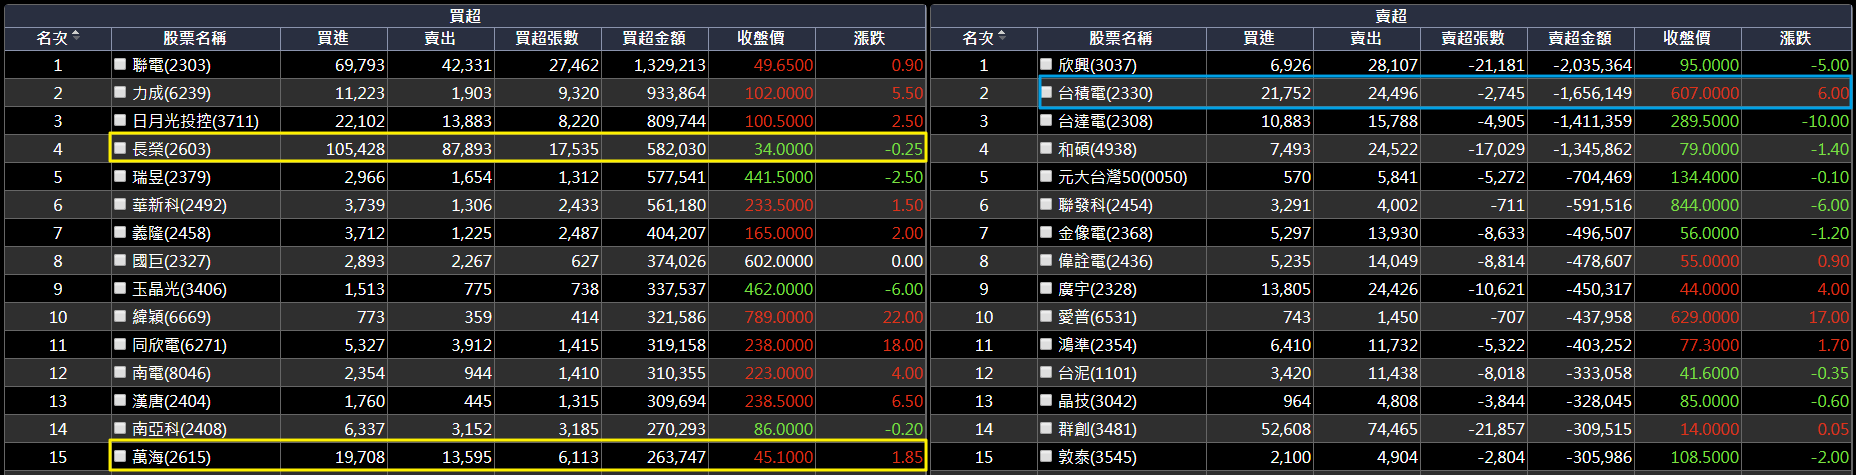Tick the 萬海(2615) checkbox
The height and width of the screenshot is (475, 1856).
[x=120, y=456]
